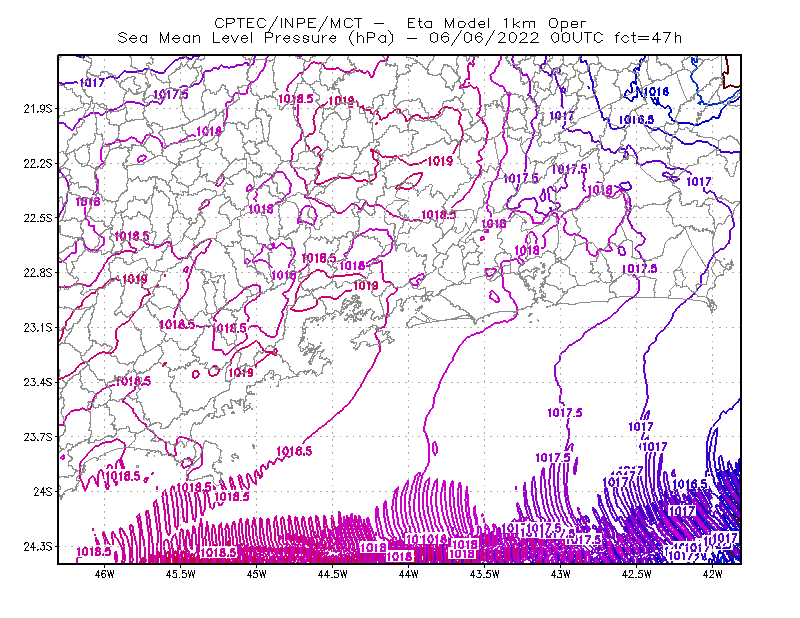Click the 45W longitude axis label
800x618 pixels.
pos(257,574)
